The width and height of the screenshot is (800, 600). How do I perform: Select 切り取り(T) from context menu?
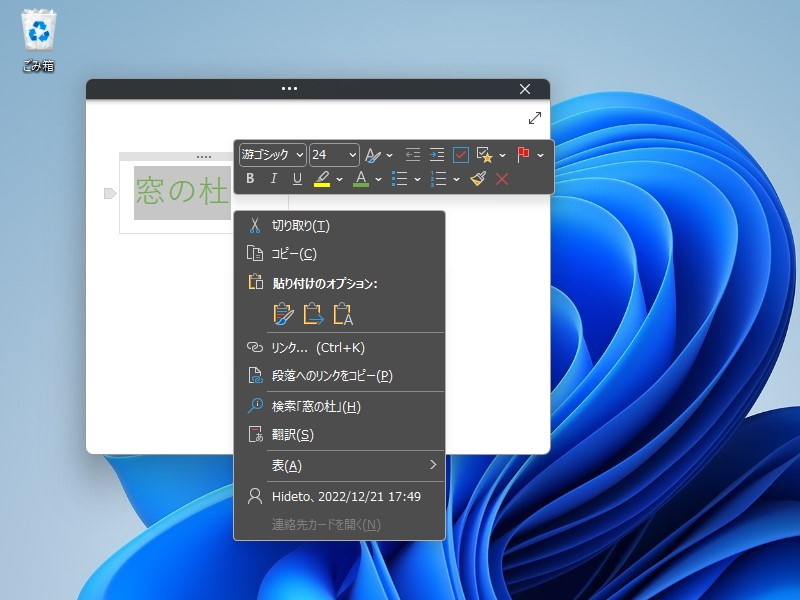click(x=339, y=226)
